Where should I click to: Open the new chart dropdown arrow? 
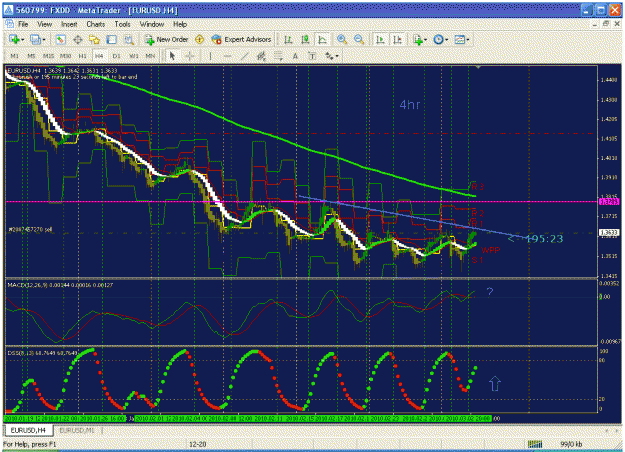click(22, 39)
